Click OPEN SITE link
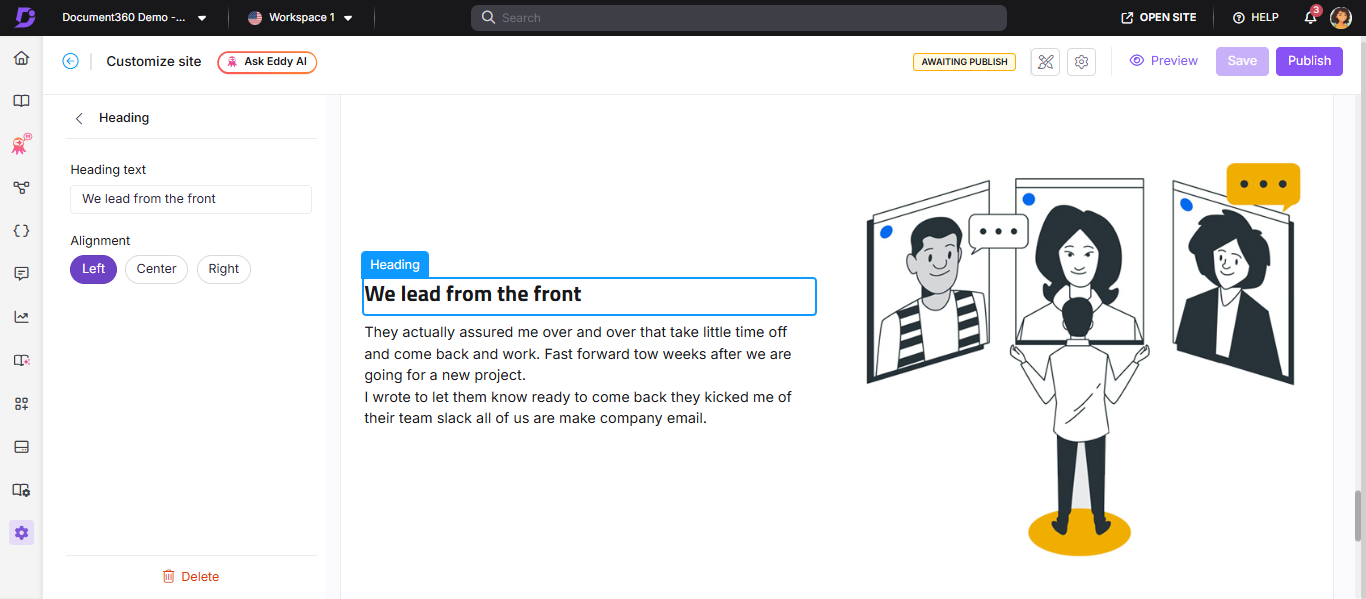Image resolution: width=1366 pixels, height=599 pixels. (1159, 18)
